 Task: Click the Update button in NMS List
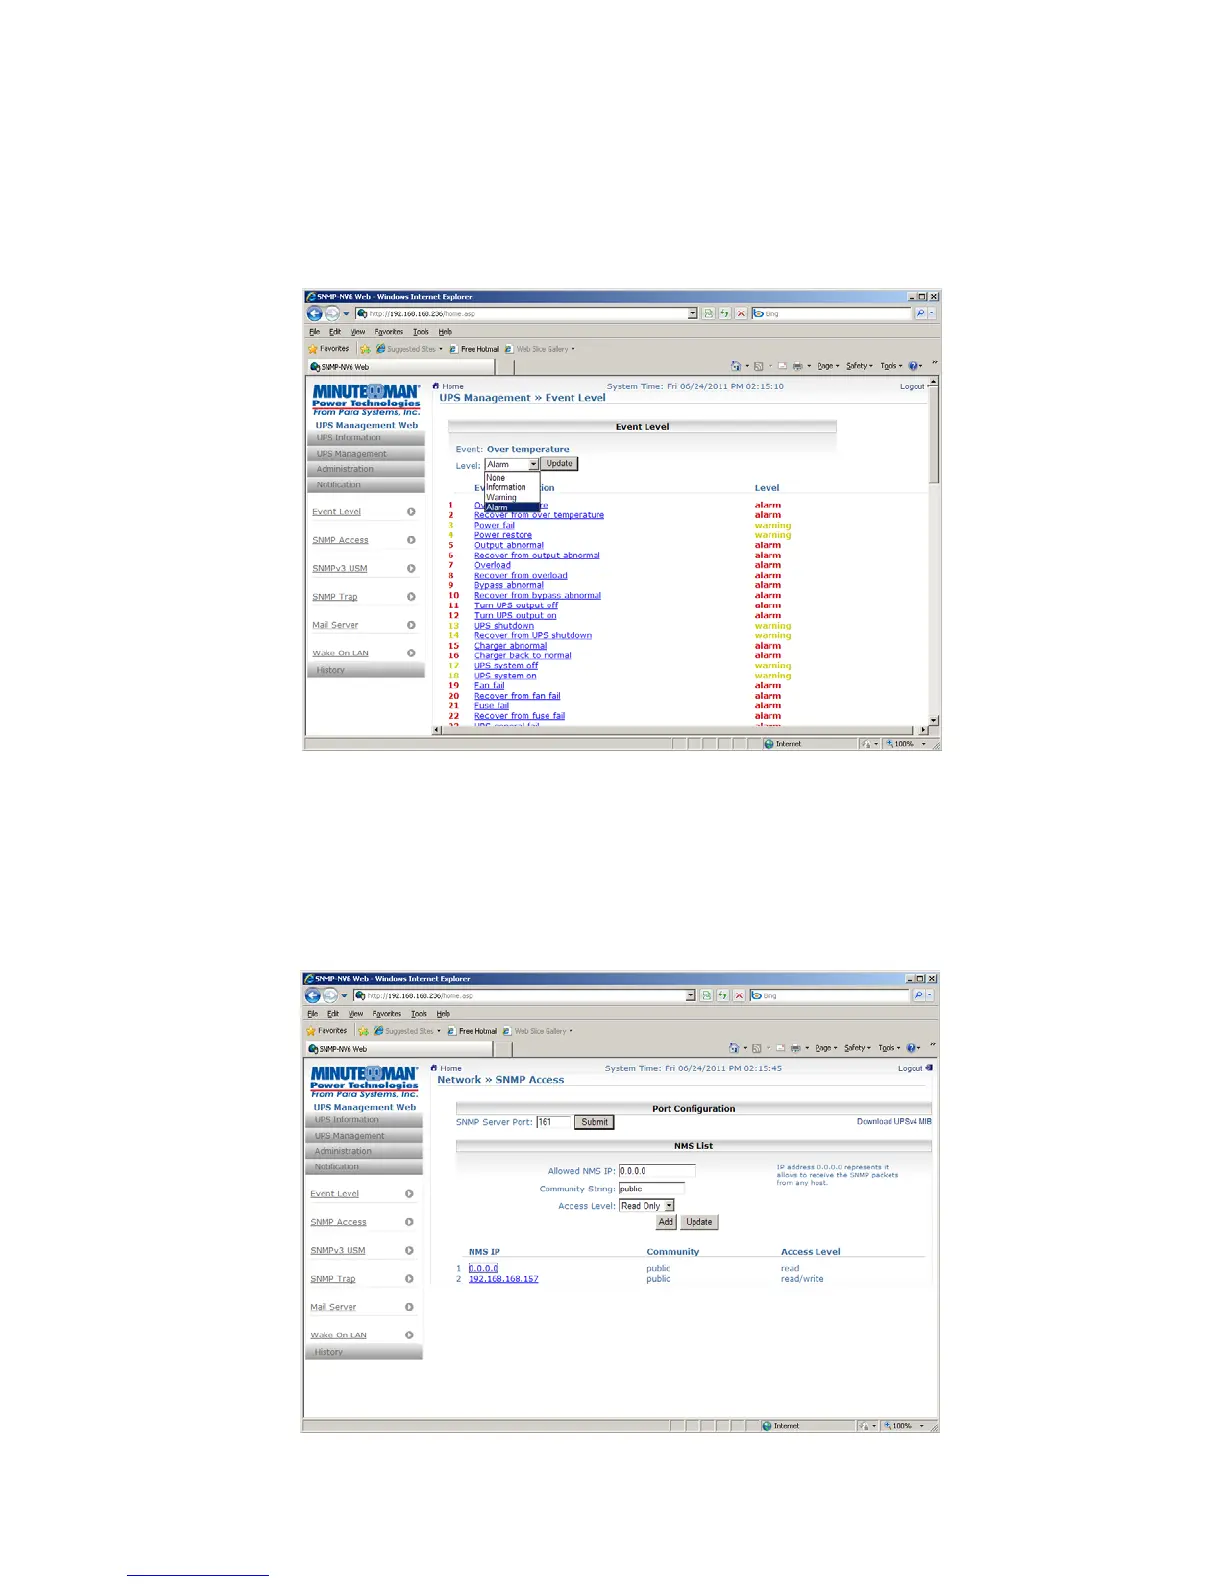pyautogui.click(x=700, y=1222)
